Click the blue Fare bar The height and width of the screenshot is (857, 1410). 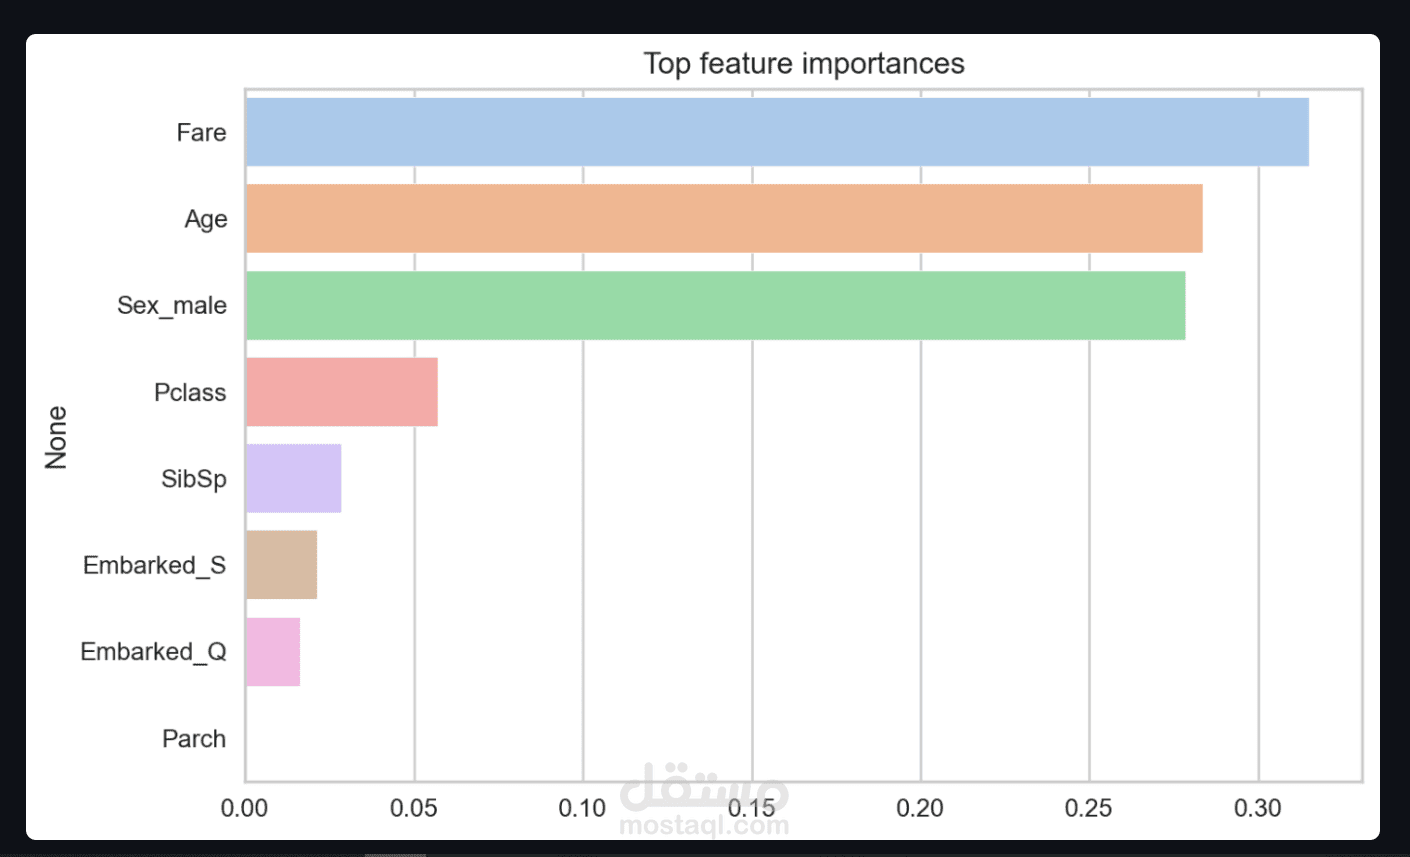(x=777, y=132)
